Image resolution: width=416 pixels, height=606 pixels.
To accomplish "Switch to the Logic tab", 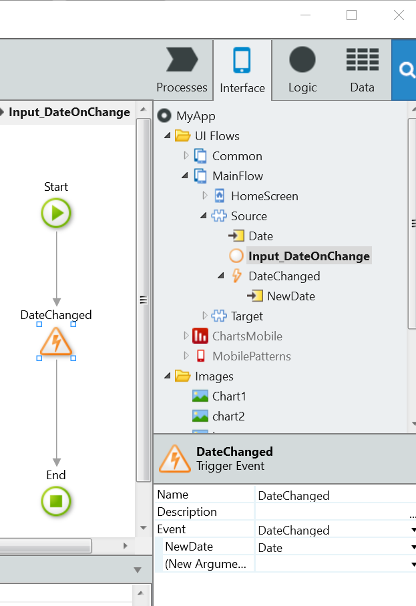I will 302,70.
